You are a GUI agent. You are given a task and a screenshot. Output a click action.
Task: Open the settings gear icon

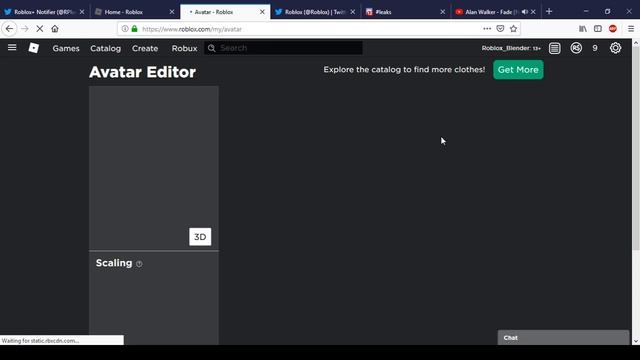[x=615, y=48]
